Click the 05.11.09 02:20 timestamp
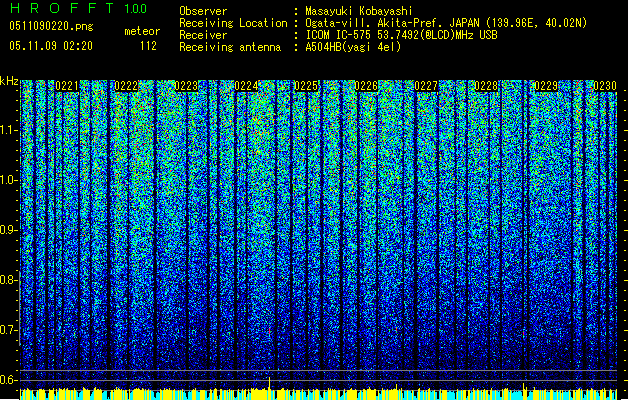This screenshot has height=400, width=629. pos(50,46)
